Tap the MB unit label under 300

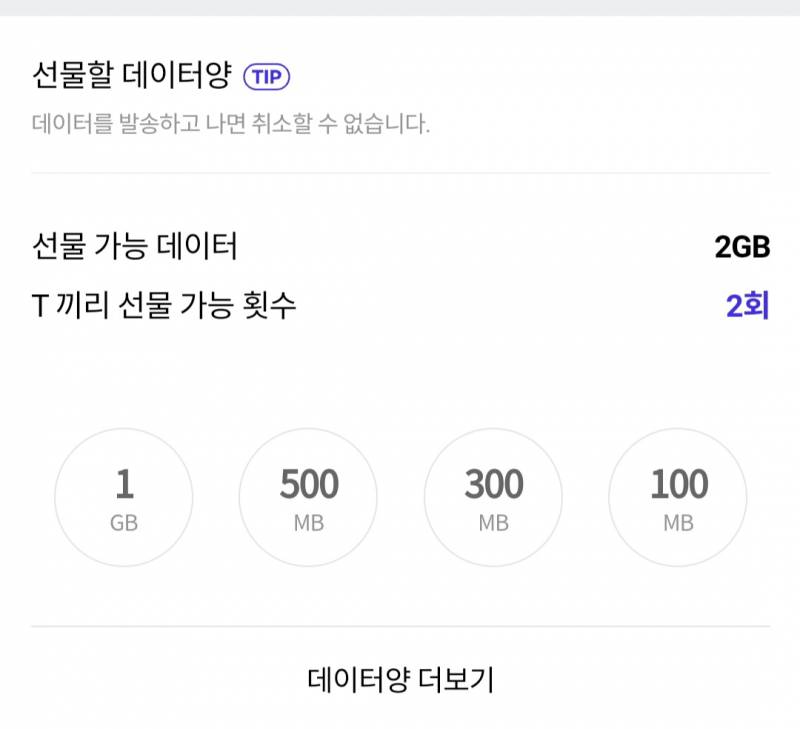click(493, 523)
